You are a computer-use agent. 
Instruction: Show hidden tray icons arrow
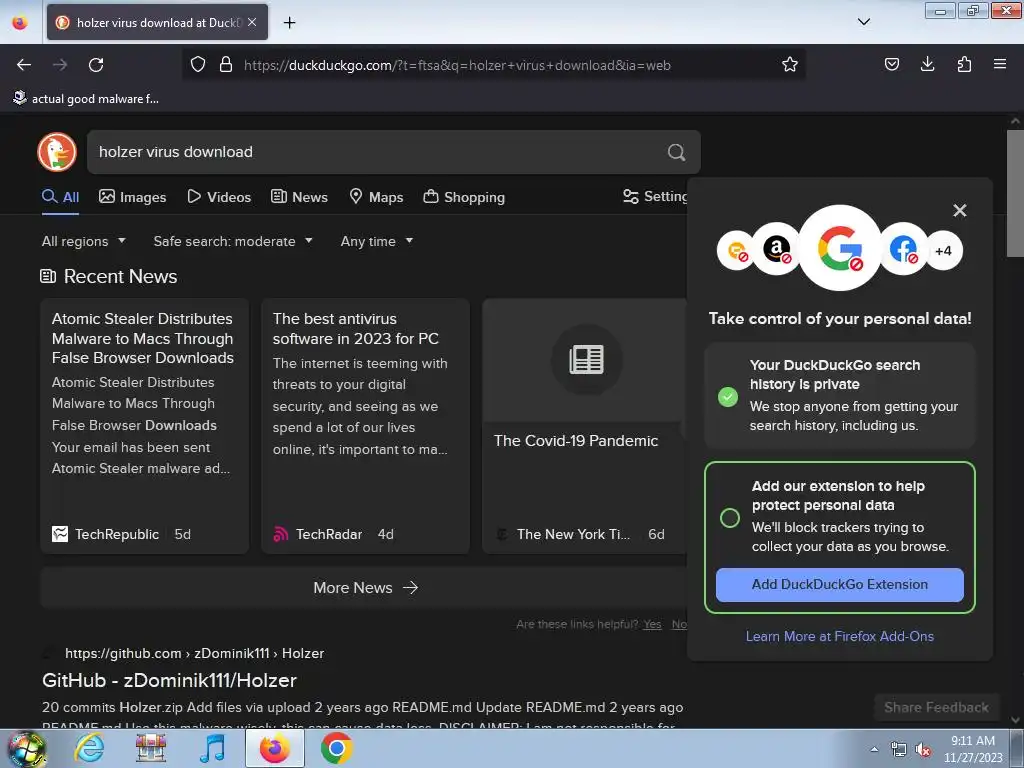pos(874,749)
